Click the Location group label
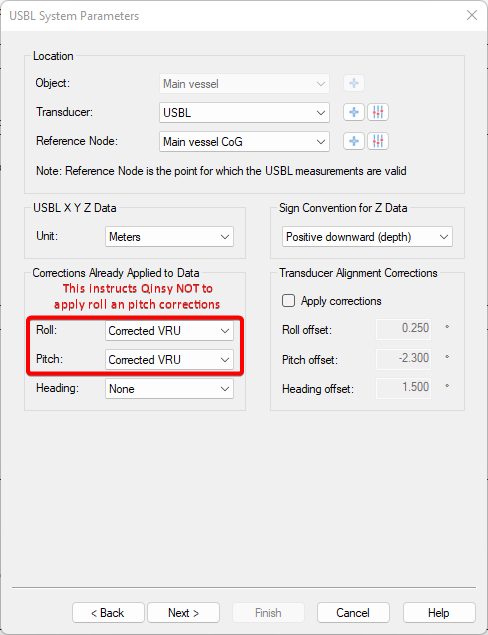The width and height of the screenshot is (488, 635). pos(53,56)
